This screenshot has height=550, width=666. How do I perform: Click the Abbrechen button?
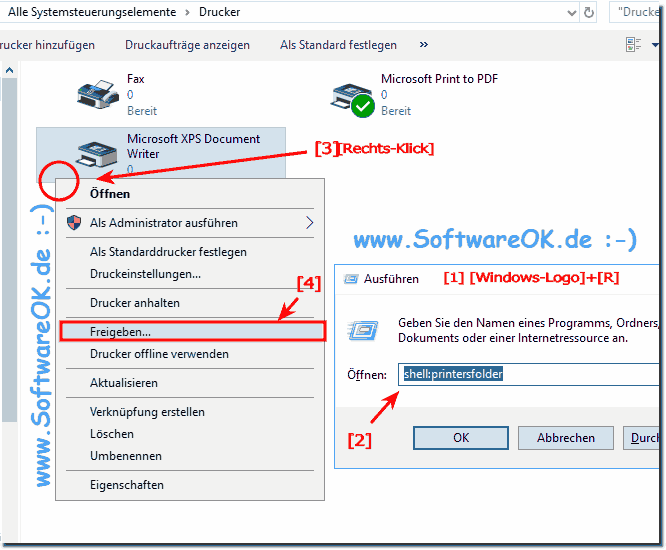pyautogui.click(x=565, y=438)
